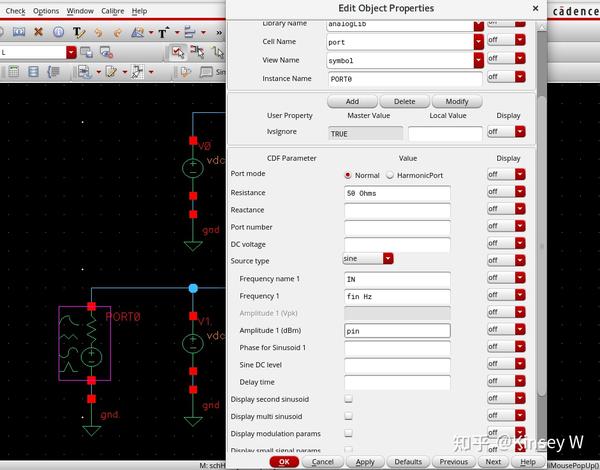Click the hand-over-document icon in the bottom toolbar

[x=186, y=72]
